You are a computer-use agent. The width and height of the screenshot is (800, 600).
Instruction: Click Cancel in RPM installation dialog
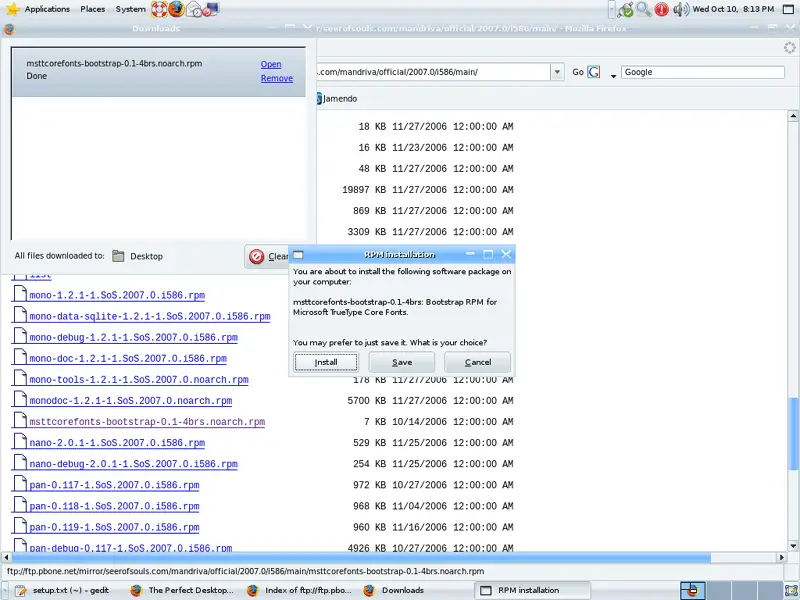tap(478, 362)
